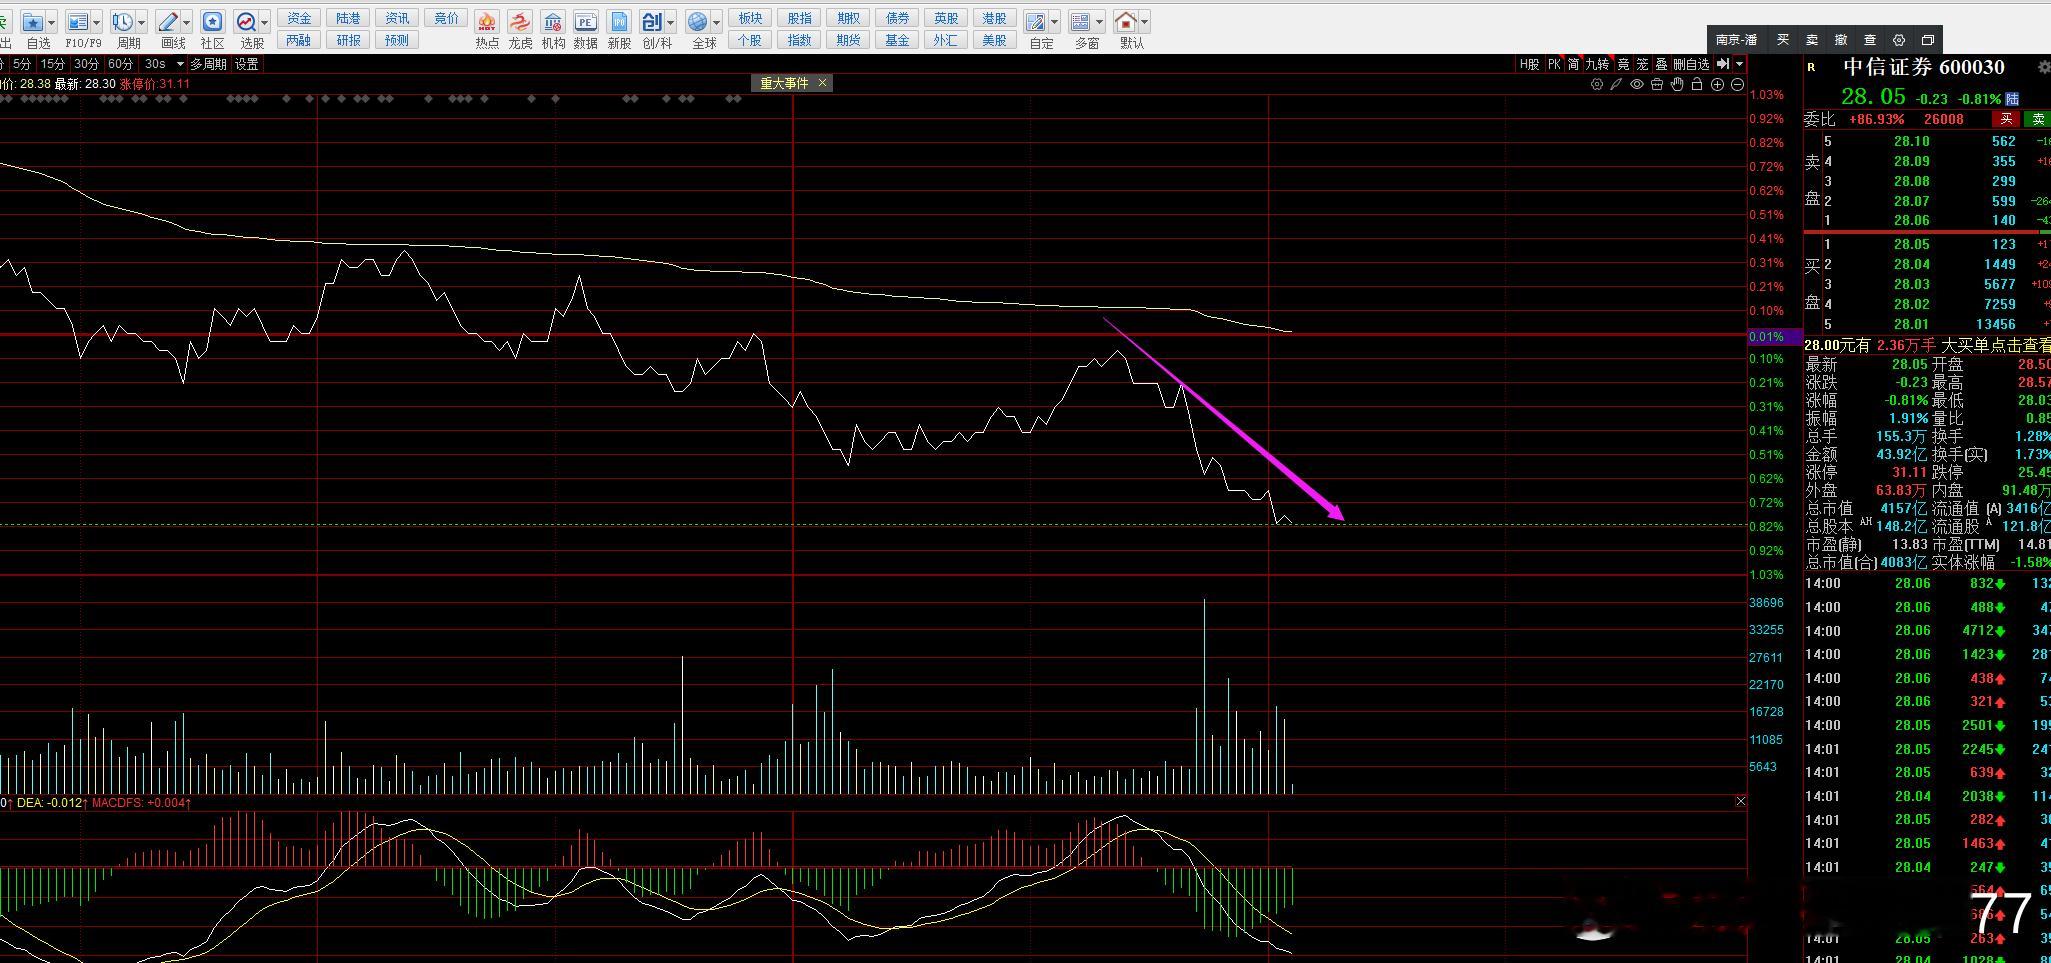Toggle the 竞 auction view button
This screenshot has height=963, width=2051.
coord(1623,64)
